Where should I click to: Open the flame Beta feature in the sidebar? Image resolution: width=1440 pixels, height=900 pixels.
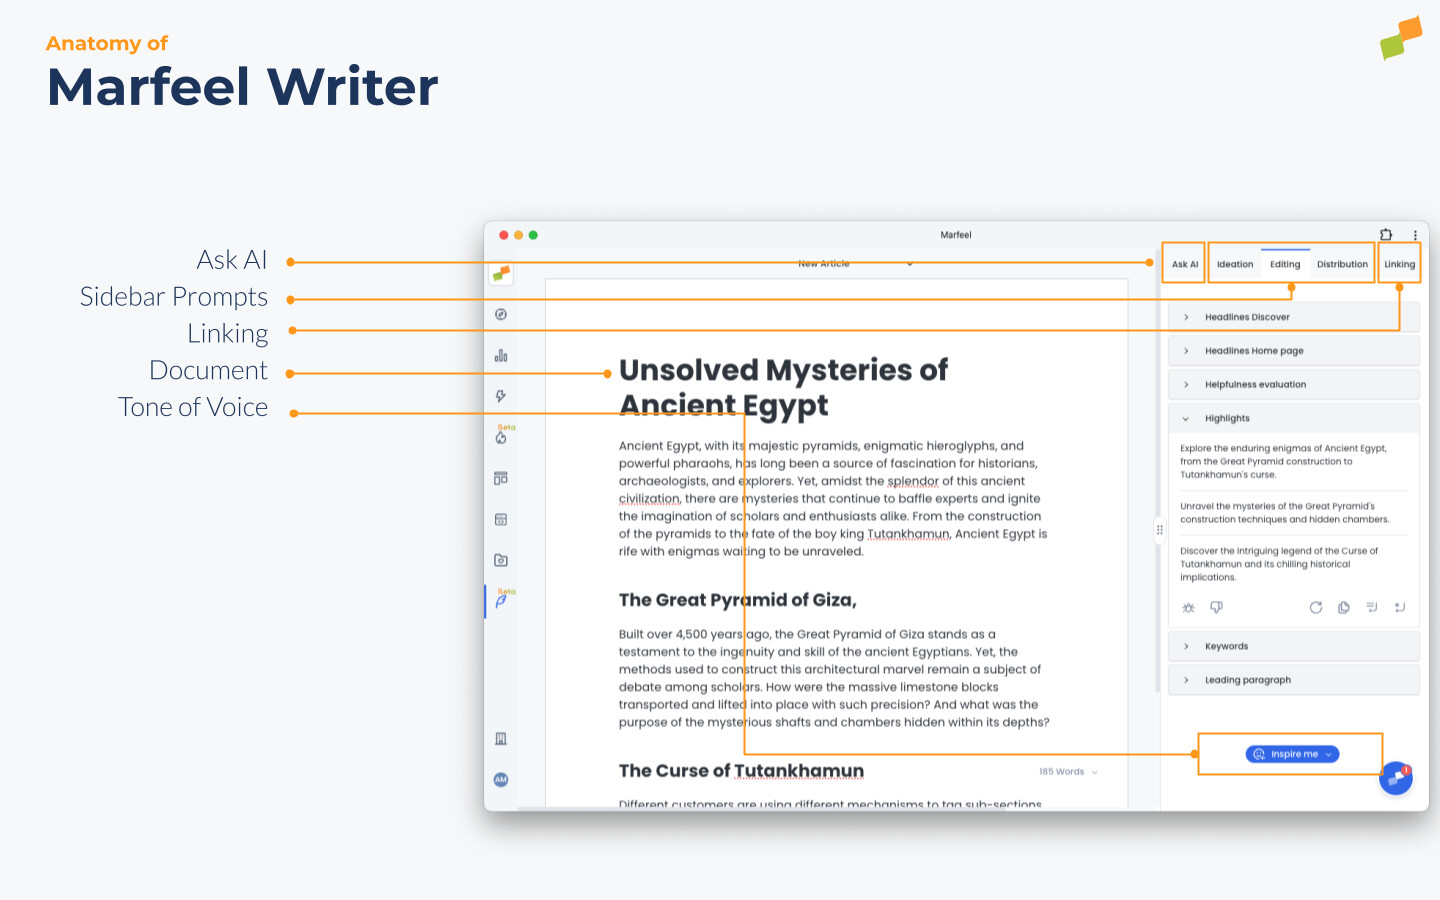pyautogui.click(x=501, y=437)
